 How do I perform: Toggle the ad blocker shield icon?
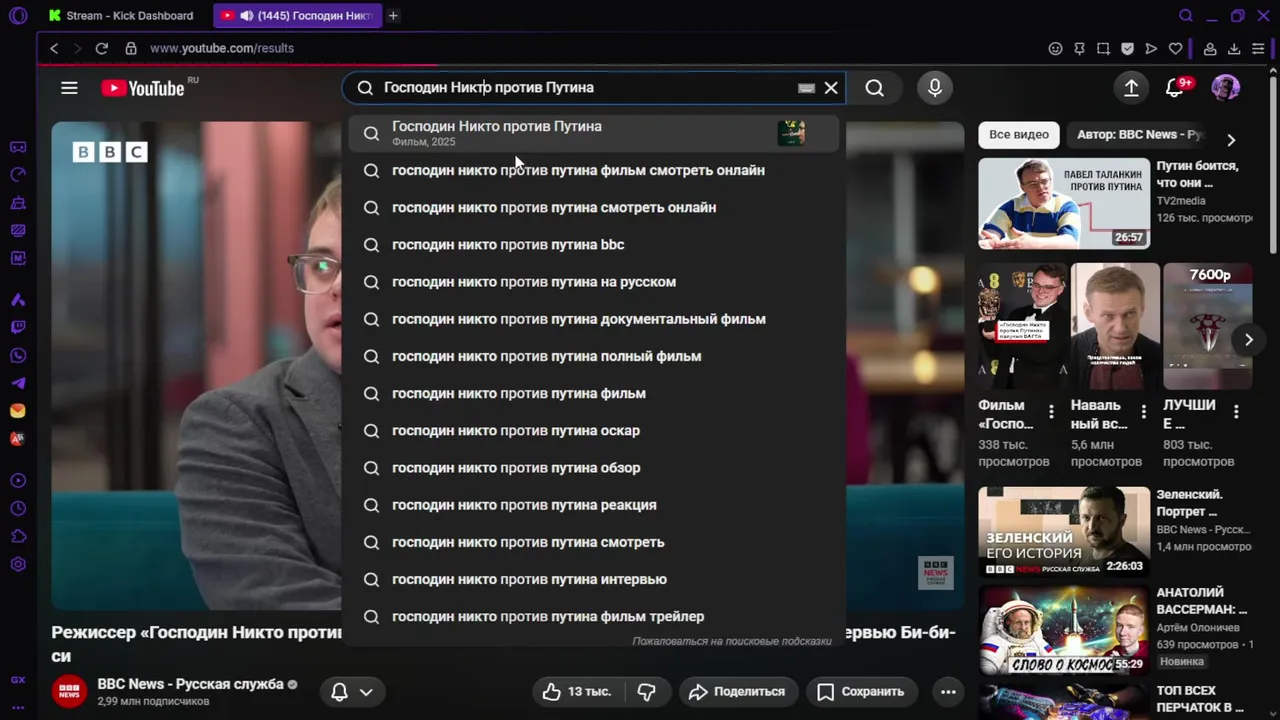click(x=1127, y=48)
